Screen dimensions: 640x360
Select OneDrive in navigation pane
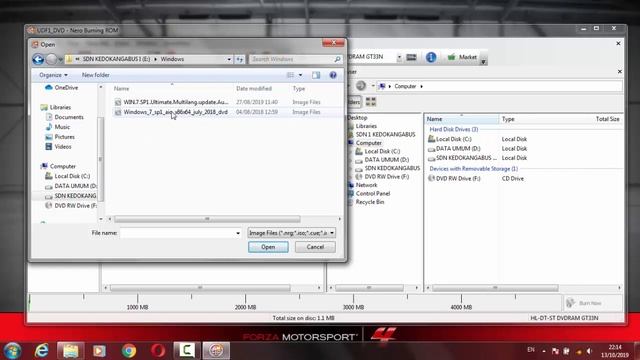pyautogui.click(x=62, y=88)
